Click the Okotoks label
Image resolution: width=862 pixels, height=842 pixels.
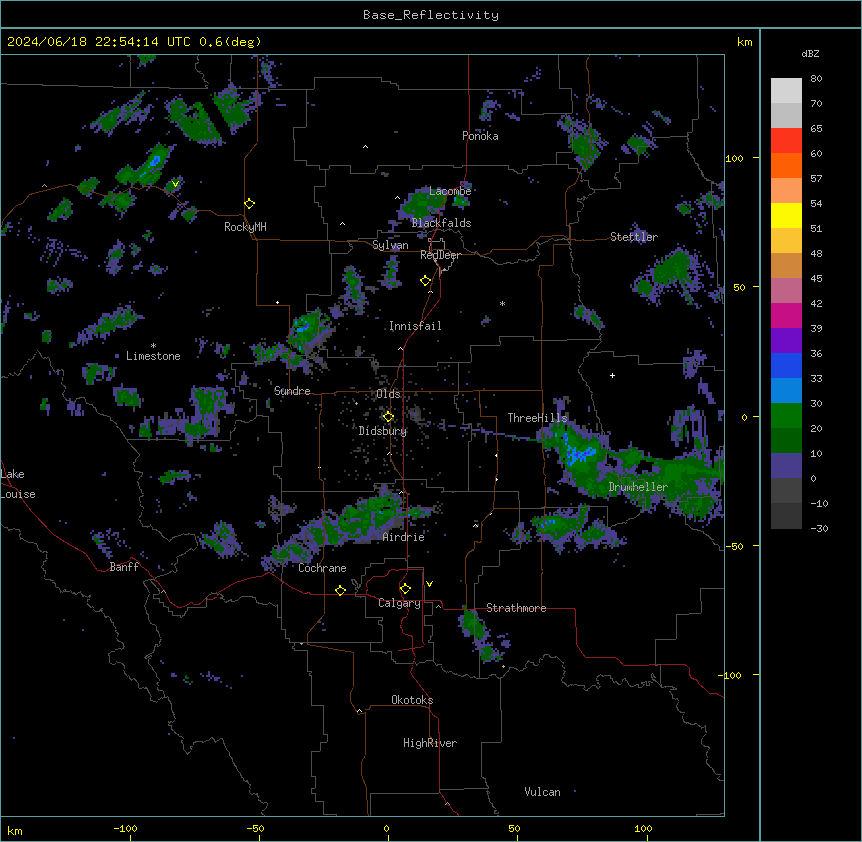pyautogui.click(x=412, y=700)
